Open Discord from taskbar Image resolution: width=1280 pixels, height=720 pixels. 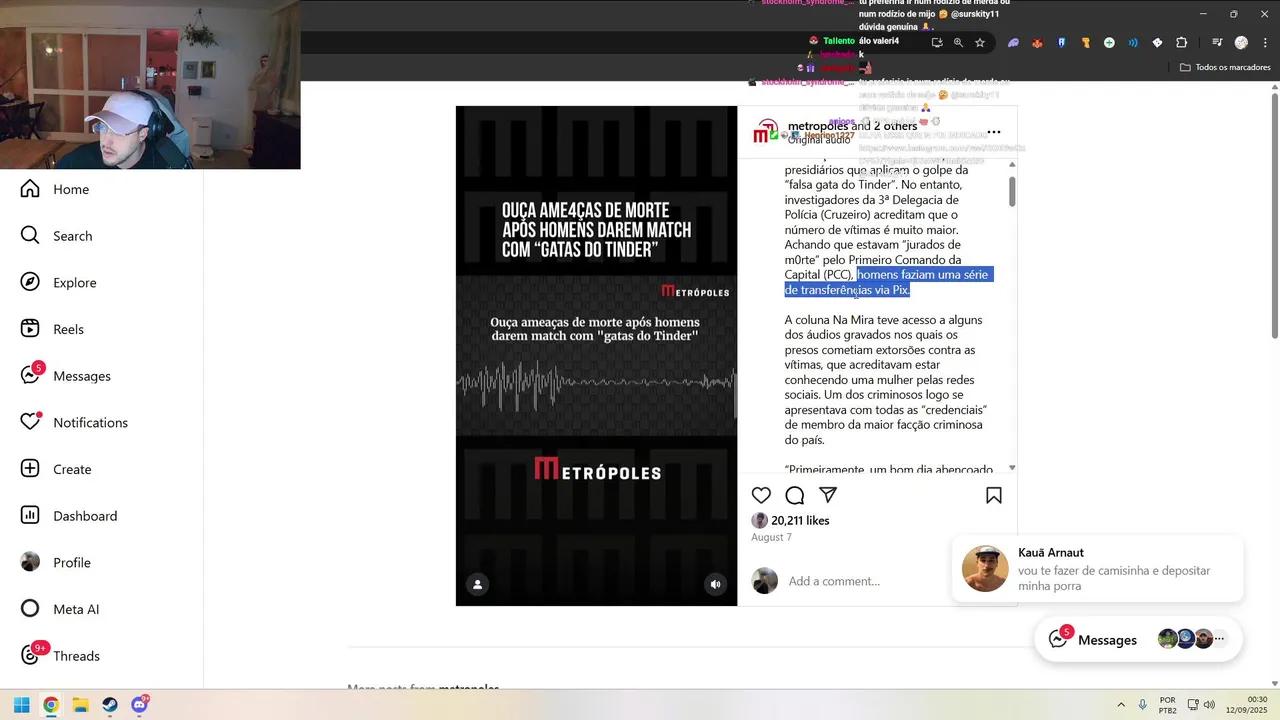coord(140,705)
